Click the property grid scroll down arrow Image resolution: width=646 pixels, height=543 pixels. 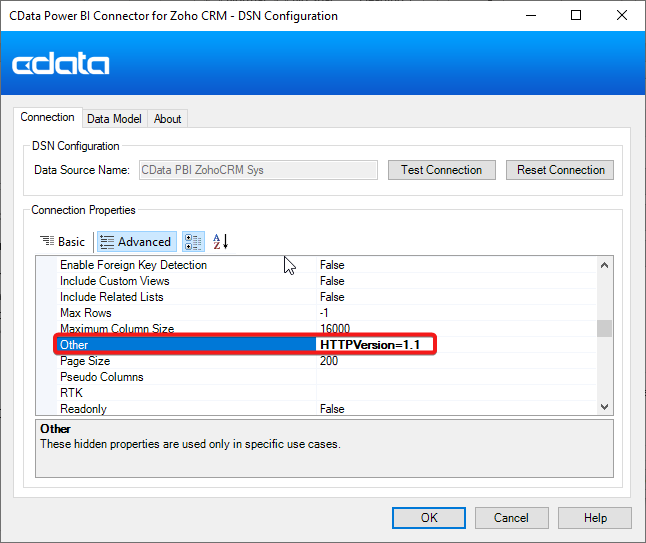click(x=604, y=407)
